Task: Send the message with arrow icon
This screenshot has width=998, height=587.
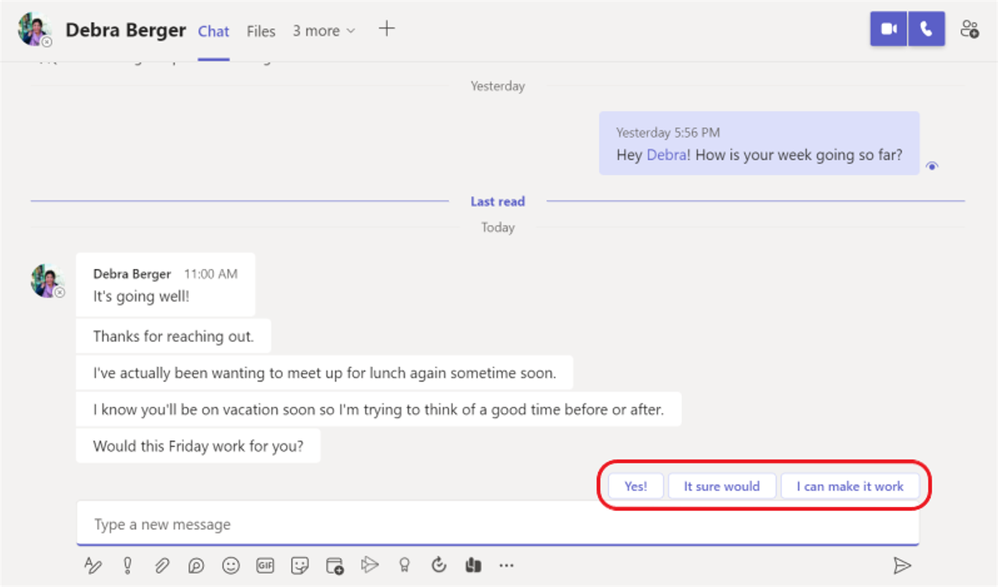Action: coord(902,565)
